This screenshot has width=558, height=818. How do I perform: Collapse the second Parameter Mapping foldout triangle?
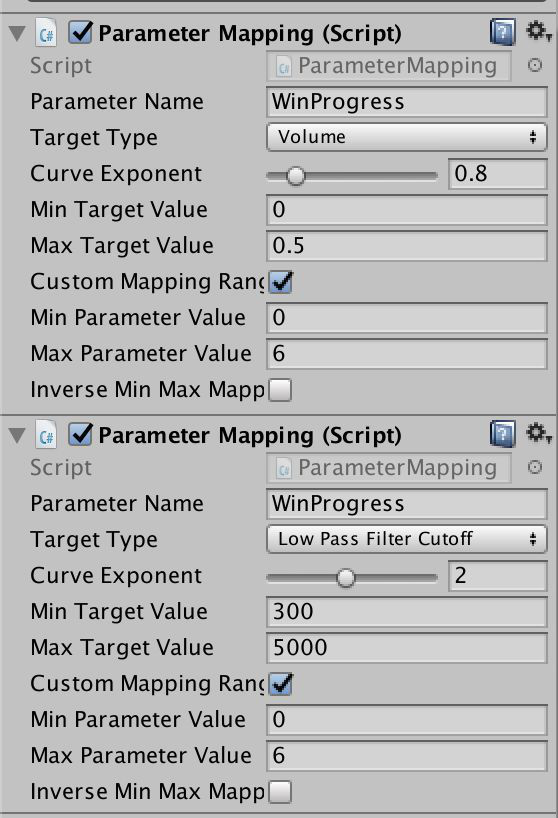17,436
